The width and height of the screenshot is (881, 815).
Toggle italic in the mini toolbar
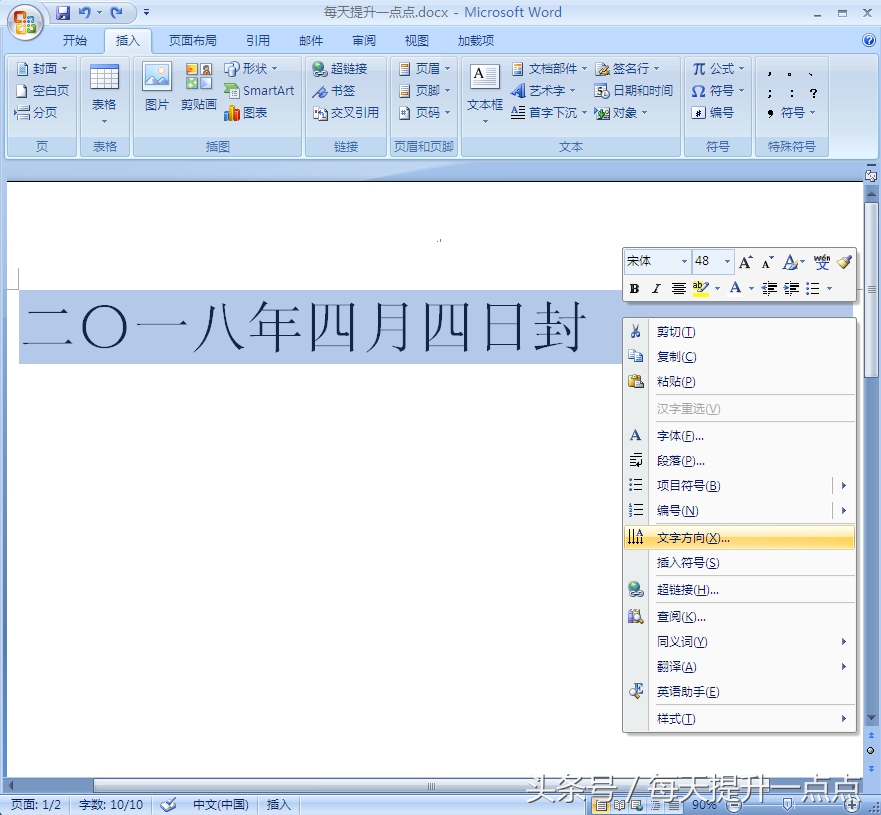pyautogui.click(x=656, y=289)
